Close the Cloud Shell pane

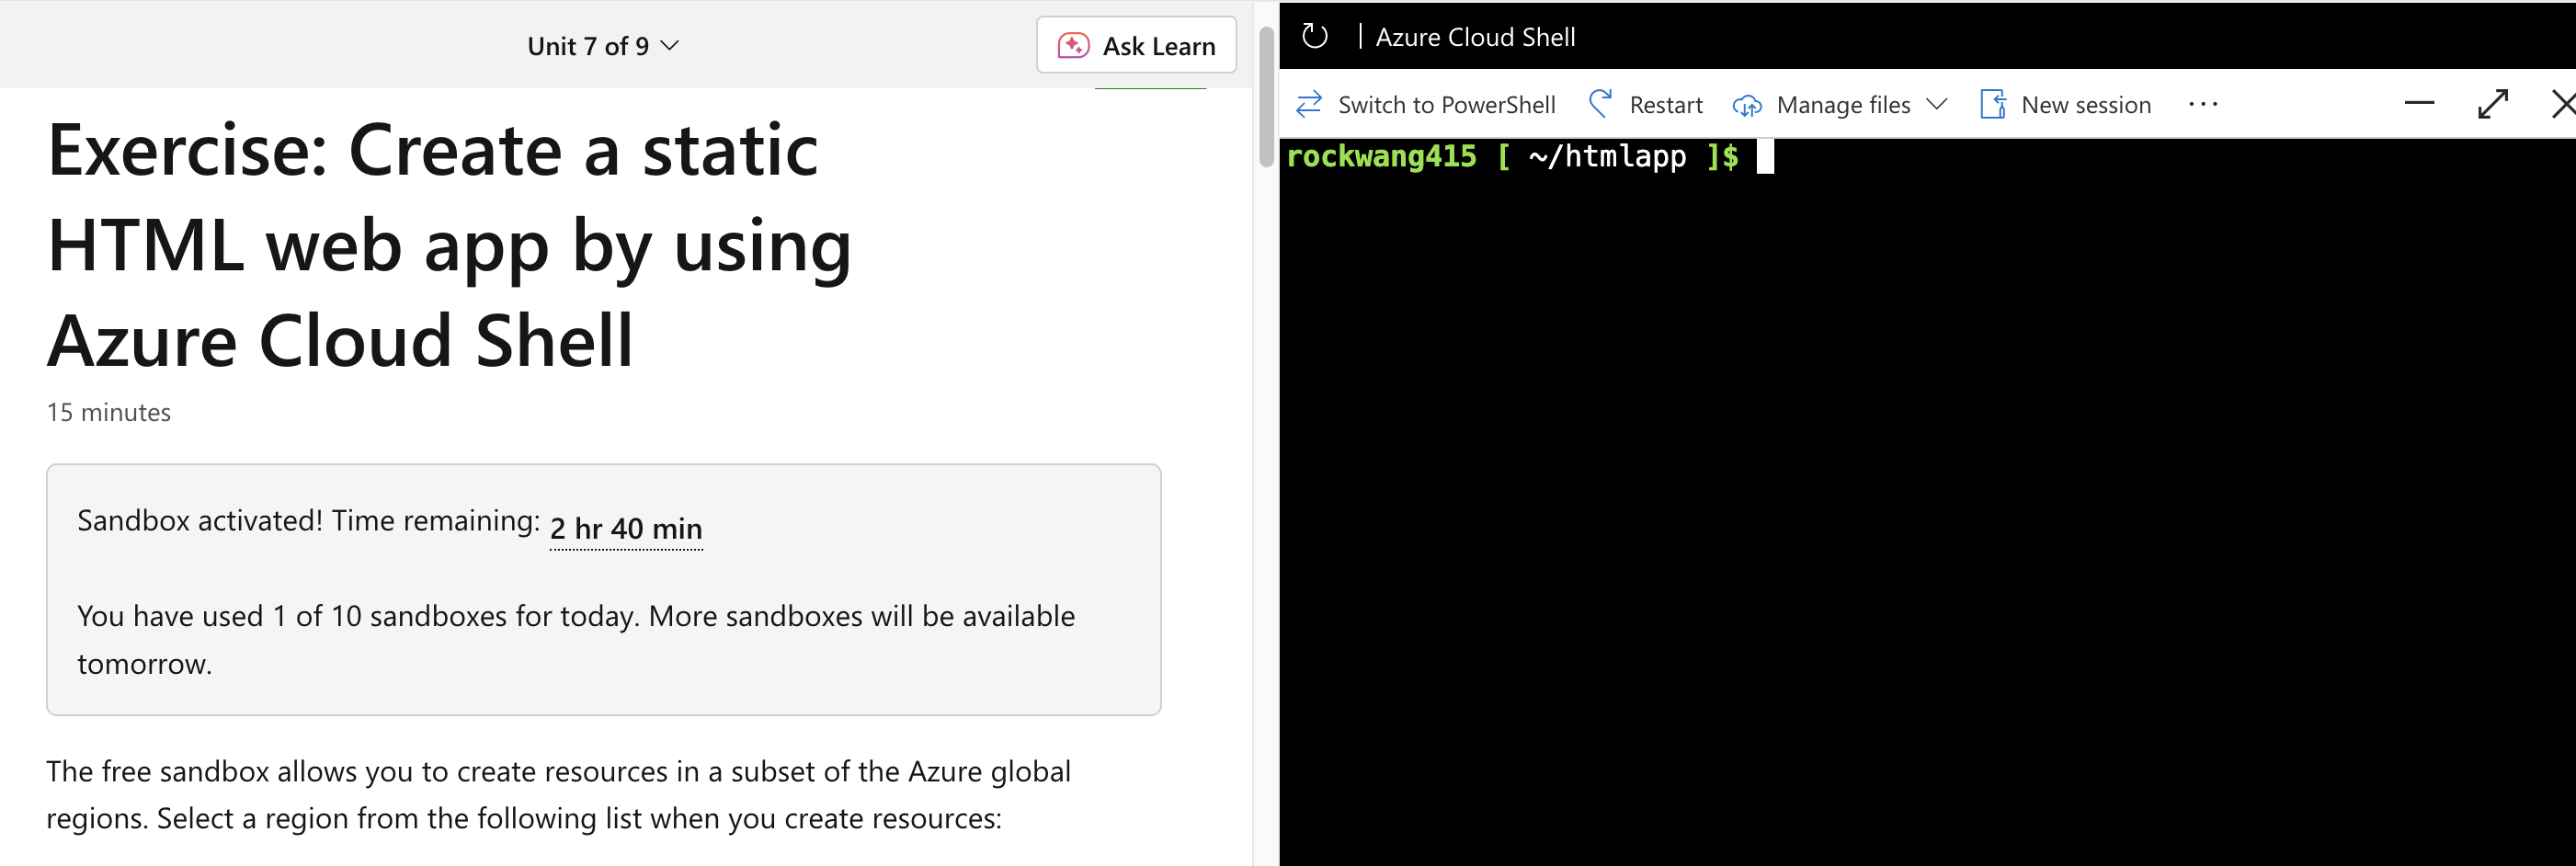point(2562,104)
